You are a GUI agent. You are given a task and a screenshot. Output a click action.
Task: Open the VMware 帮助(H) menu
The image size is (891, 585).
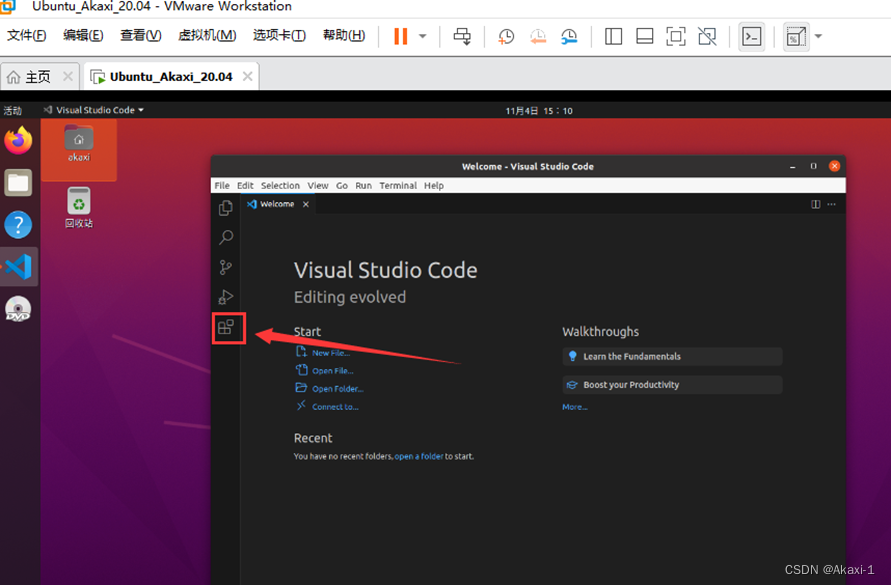(x=344, y=35)
